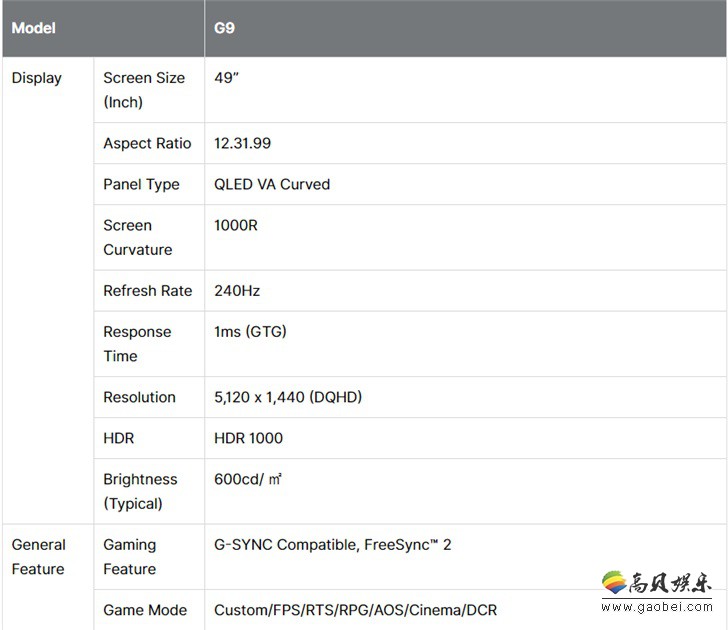Image resolution: width=728 pixels, height=630 pixels.
Task: Click the Display category cell
Action: coord(36,78)
